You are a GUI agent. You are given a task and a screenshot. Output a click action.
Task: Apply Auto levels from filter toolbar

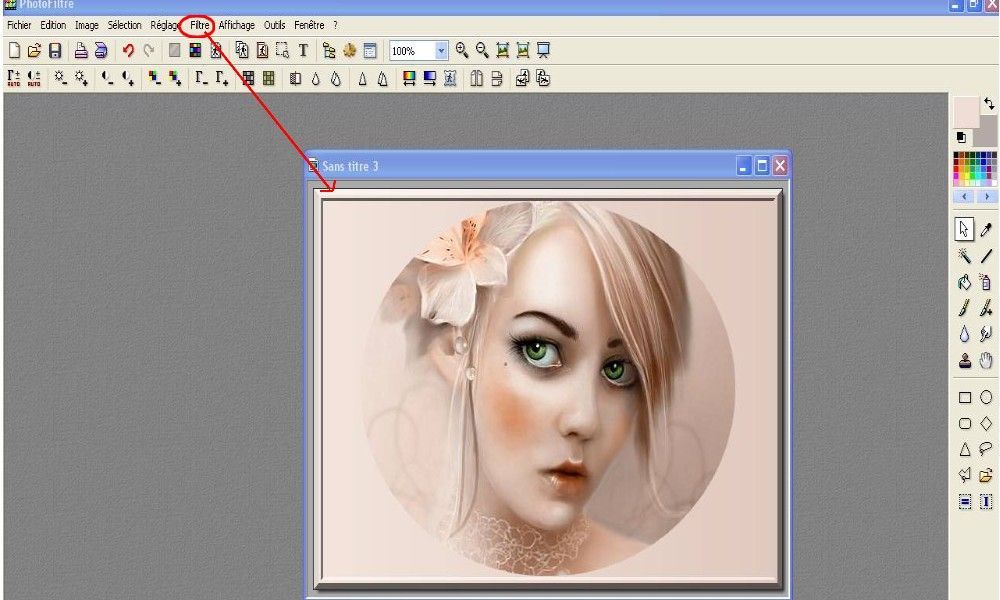click(x=14, y=78)
